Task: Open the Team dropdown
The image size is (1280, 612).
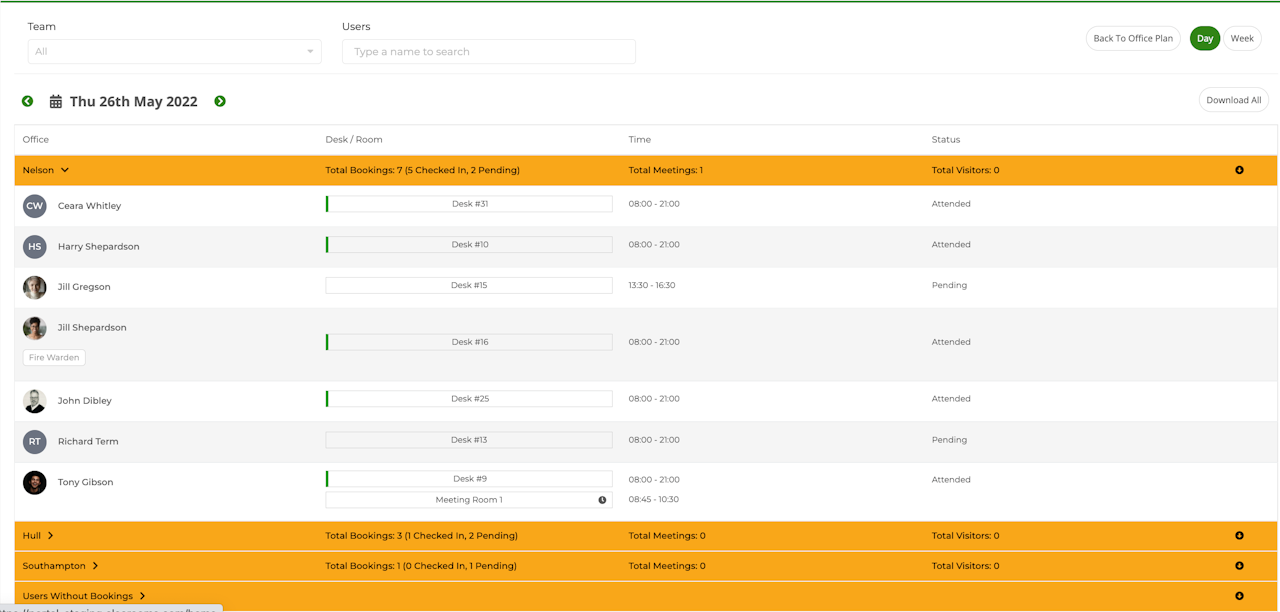Action: point(174,52)
